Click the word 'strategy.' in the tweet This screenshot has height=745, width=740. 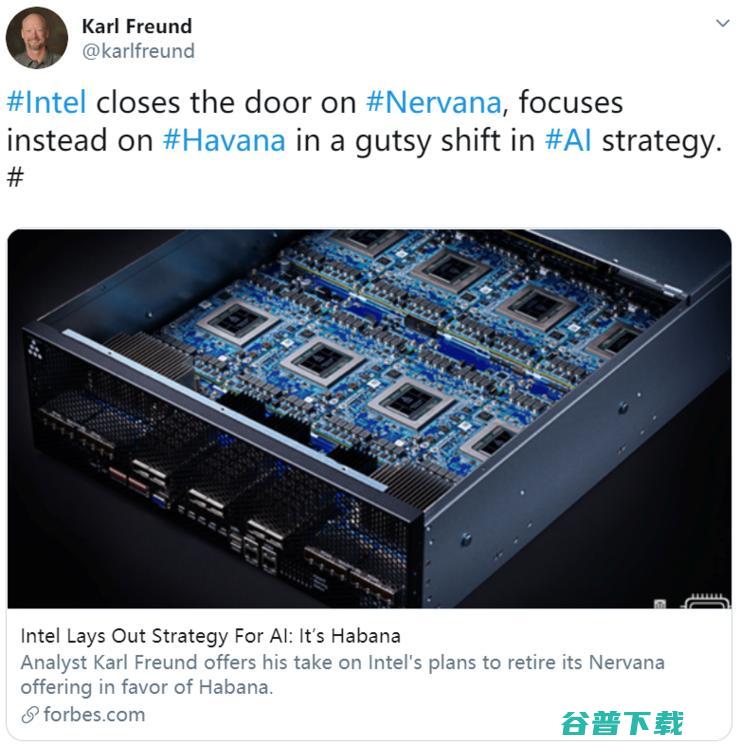click(662, 141)
